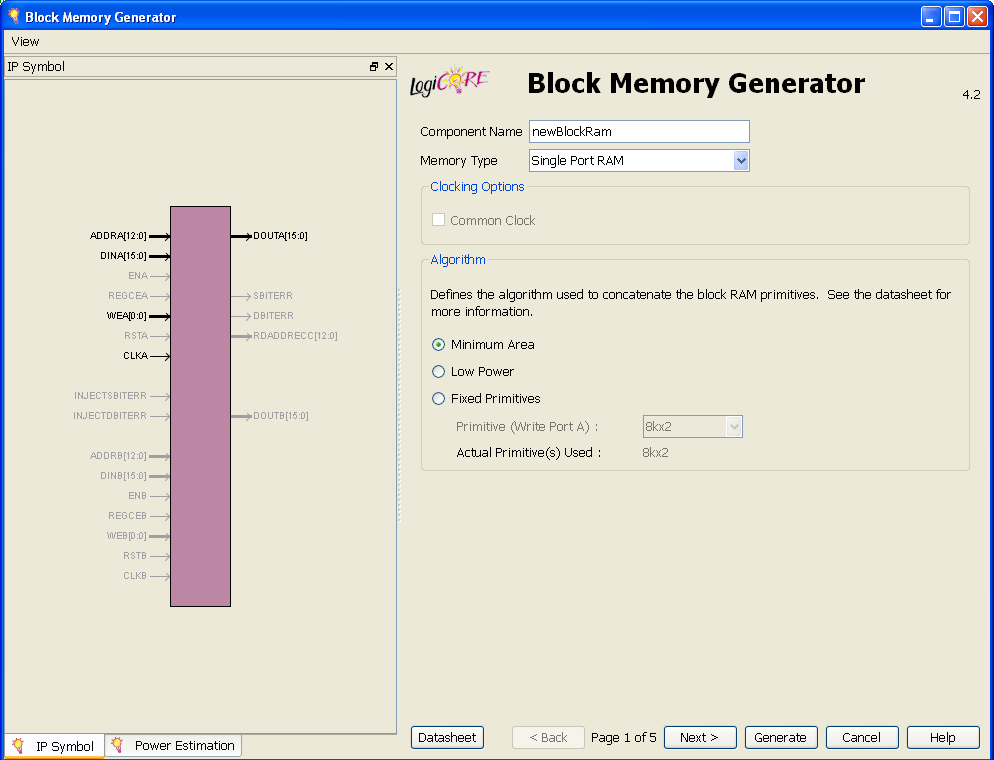Click the Algorithm group label
The width and height of the screenshot is (994, 760).
458,260
